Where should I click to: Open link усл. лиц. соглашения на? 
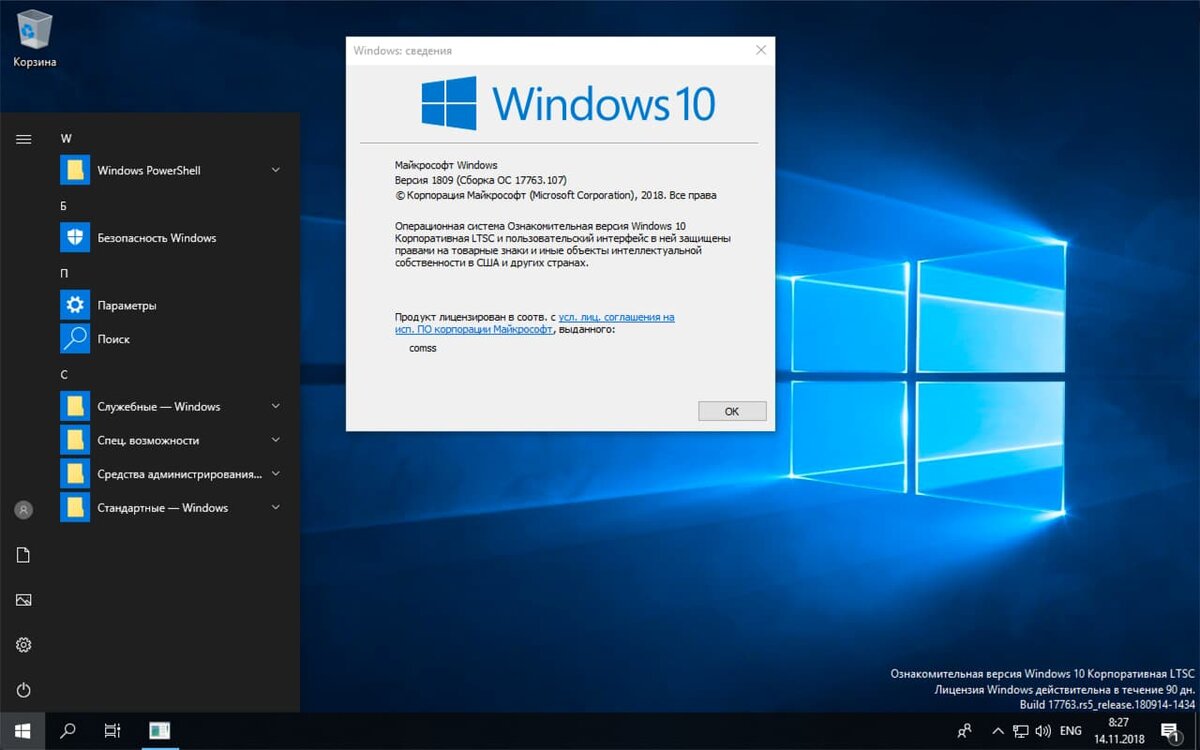coord(616,317)
